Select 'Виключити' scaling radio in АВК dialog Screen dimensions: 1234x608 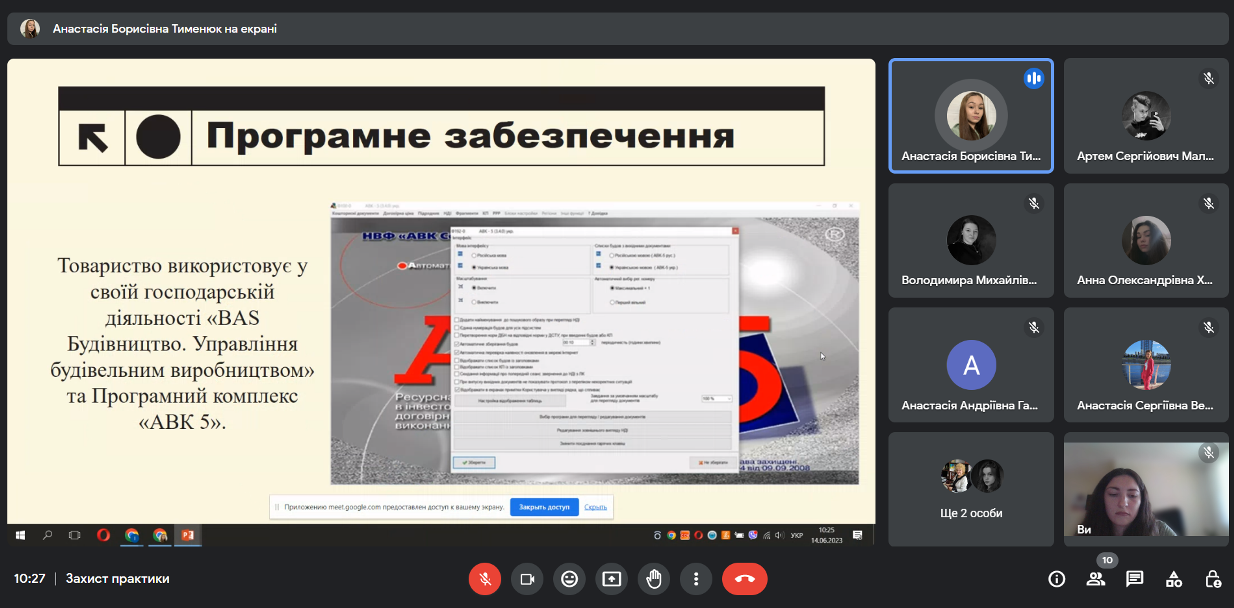pos(474,302)
